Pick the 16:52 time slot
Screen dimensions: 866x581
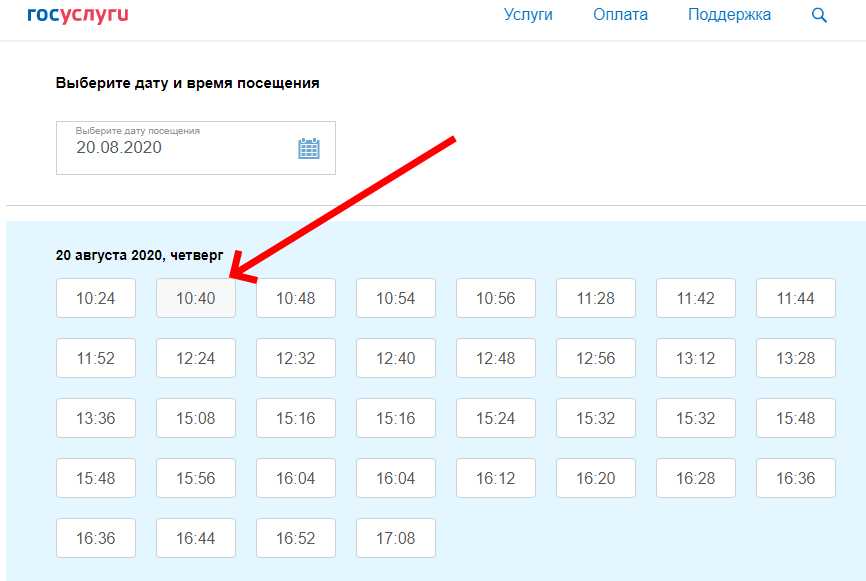coord(296,538)
